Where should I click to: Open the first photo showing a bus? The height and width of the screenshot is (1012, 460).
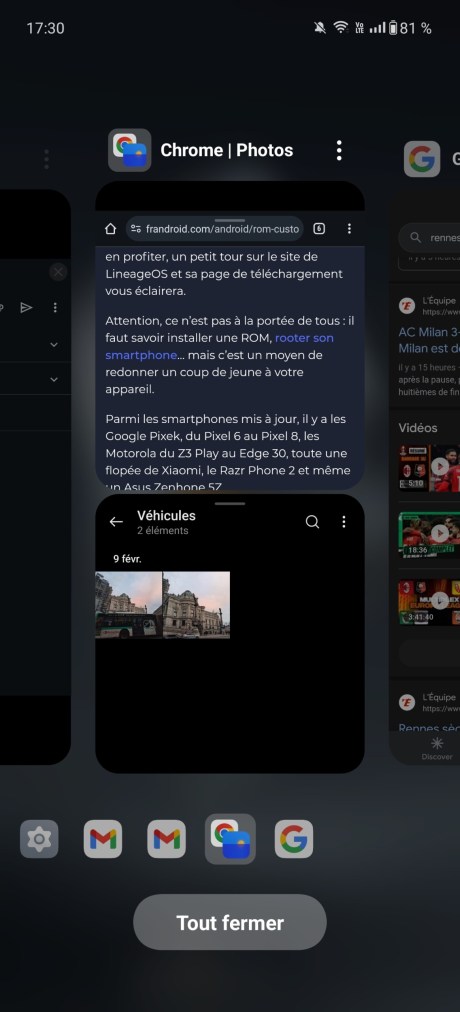point(128,605)
